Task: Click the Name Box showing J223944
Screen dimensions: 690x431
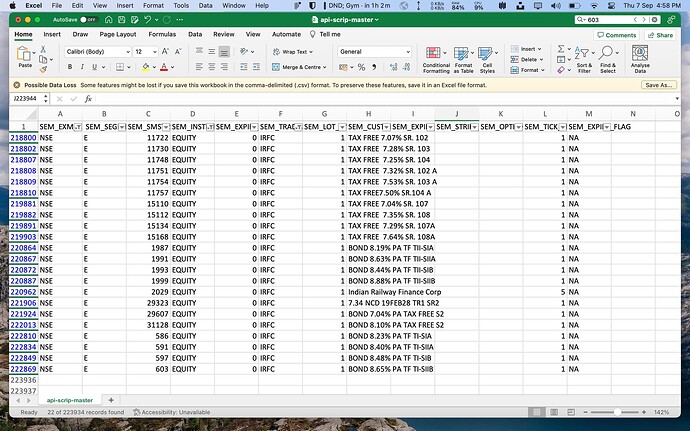Action: coord(27,99)
